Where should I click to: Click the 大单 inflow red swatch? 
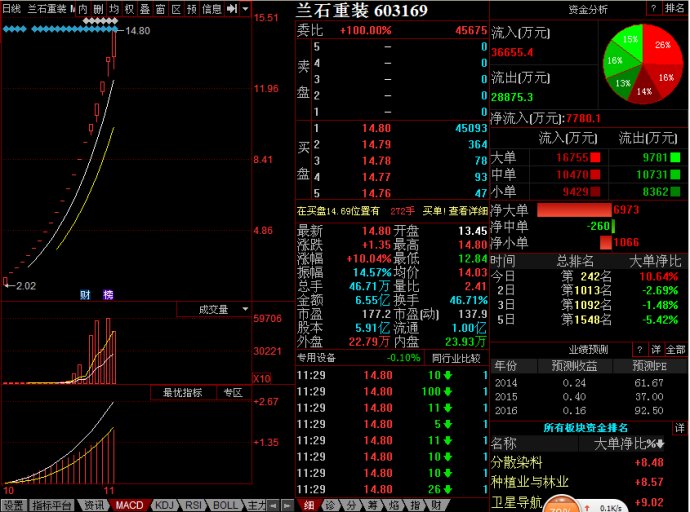595,157
